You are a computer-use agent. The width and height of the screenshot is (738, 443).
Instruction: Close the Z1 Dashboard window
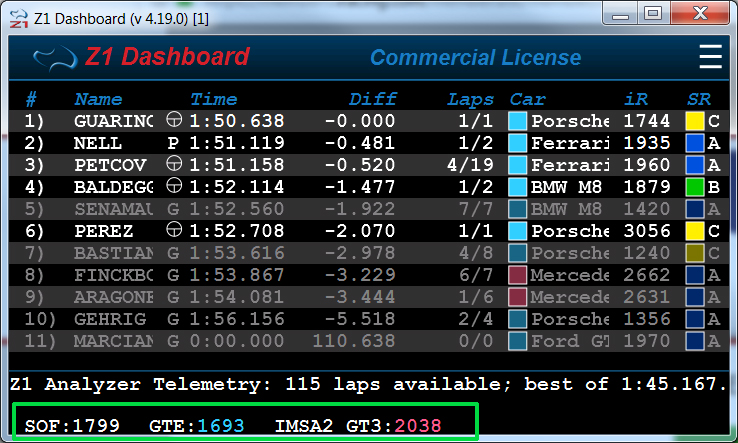pyautogui.click(x=700, y=13)
